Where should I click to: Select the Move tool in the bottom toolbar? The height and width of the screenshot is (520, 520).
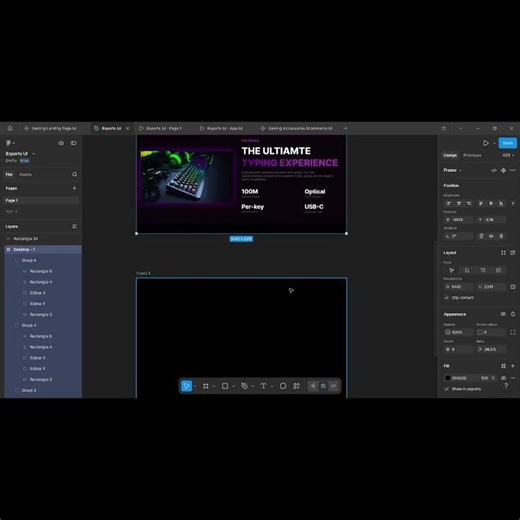tap(186, 386)
